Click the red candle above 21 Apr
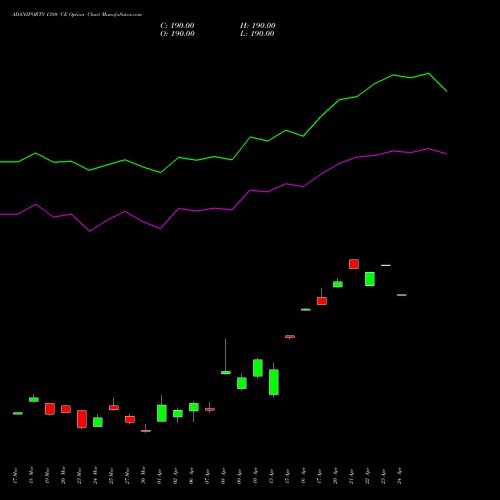The image size is (500, 500). coord(354,264)
